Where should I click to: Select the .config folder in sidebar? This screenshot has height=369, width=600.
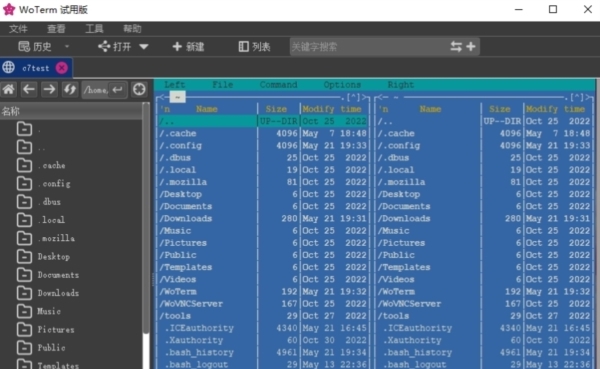54,184
